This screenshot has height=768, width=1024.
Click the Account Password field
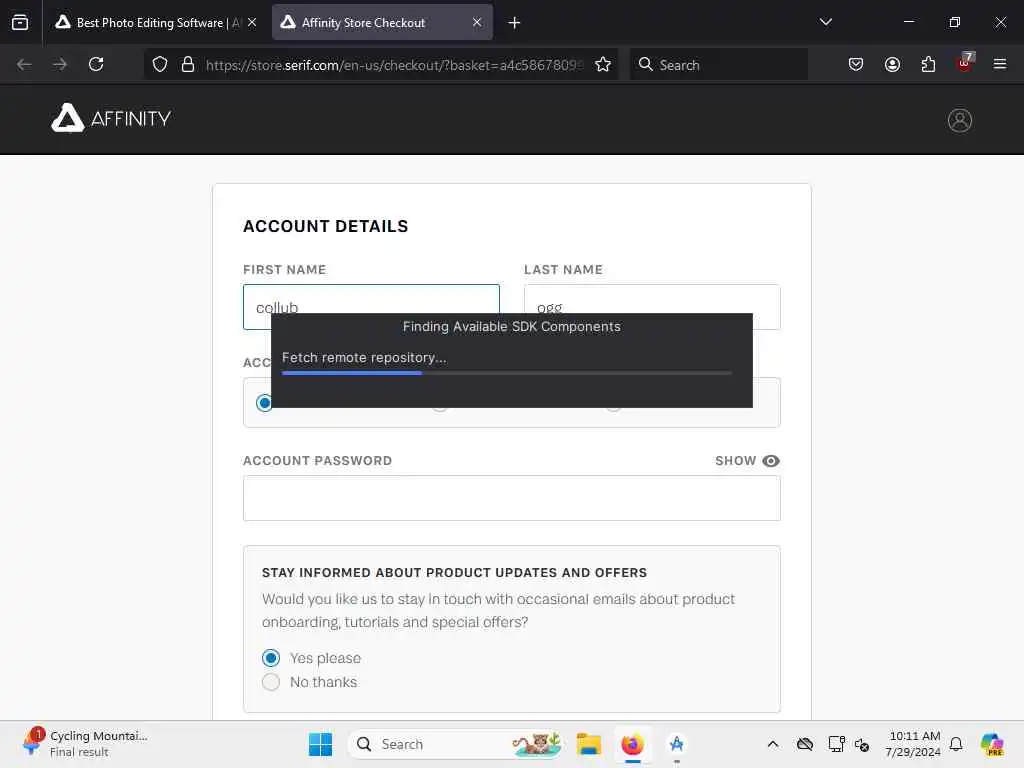click(511, 498)
